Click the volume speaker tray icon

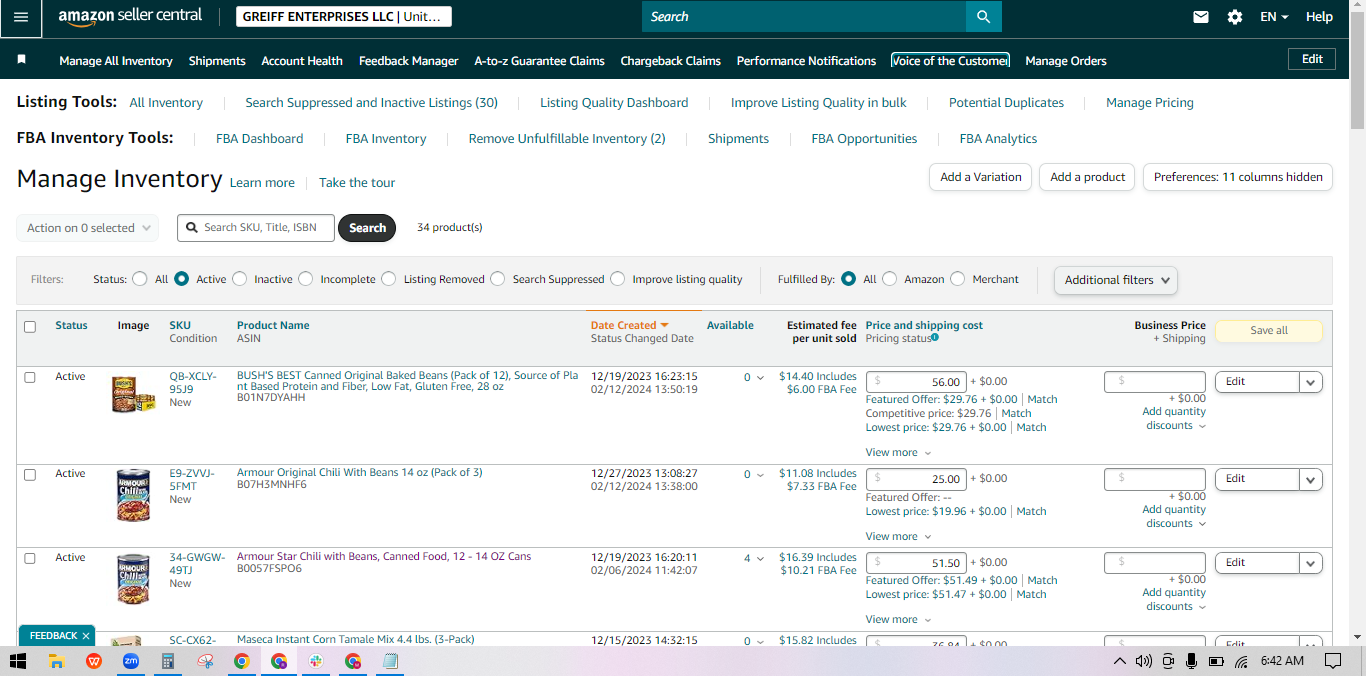[x=1143, y=661]
